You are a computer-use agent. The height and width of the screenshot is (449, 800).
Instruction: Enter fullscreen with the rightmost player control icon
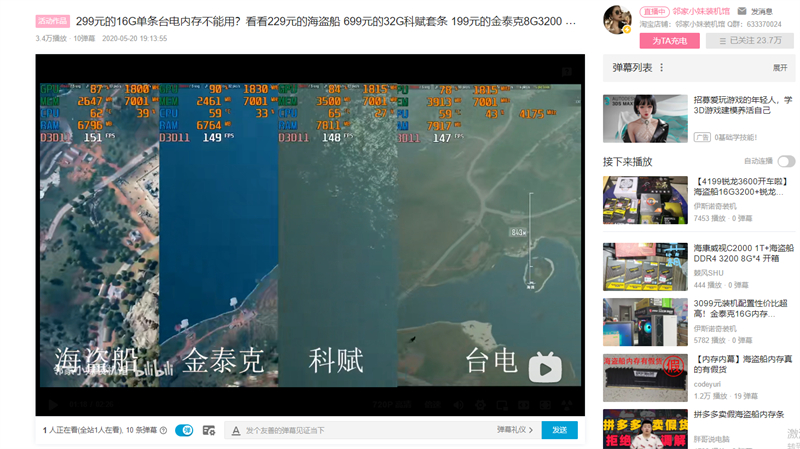coord(567,405)
